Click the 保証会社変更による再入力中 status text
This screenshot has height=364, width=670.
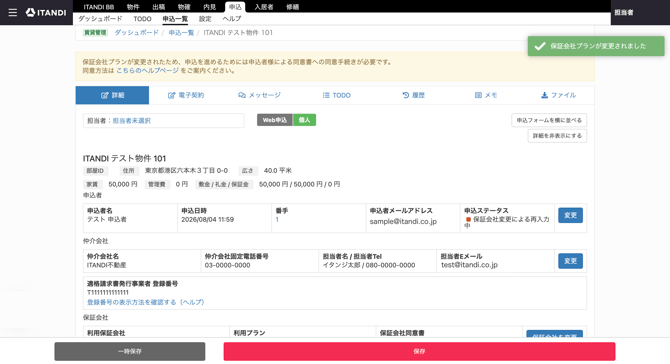[x=507, y=222]
